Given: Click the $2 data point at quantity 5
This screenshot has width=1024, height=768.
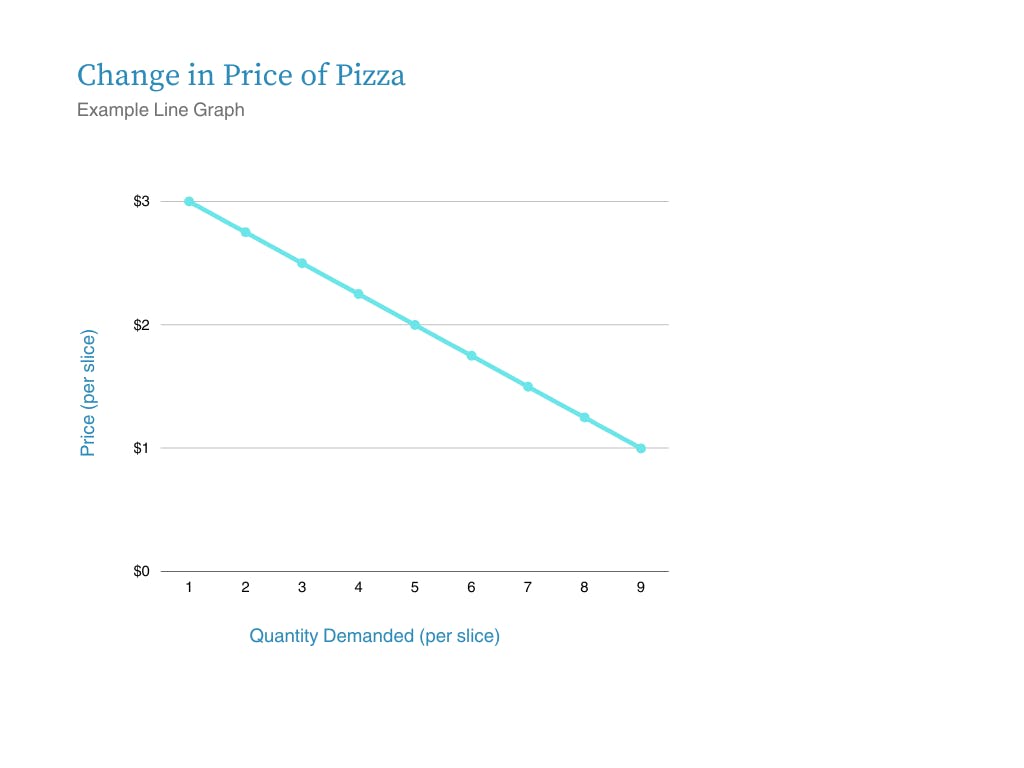Looking at the screenshot, I should tap(415, 325).
